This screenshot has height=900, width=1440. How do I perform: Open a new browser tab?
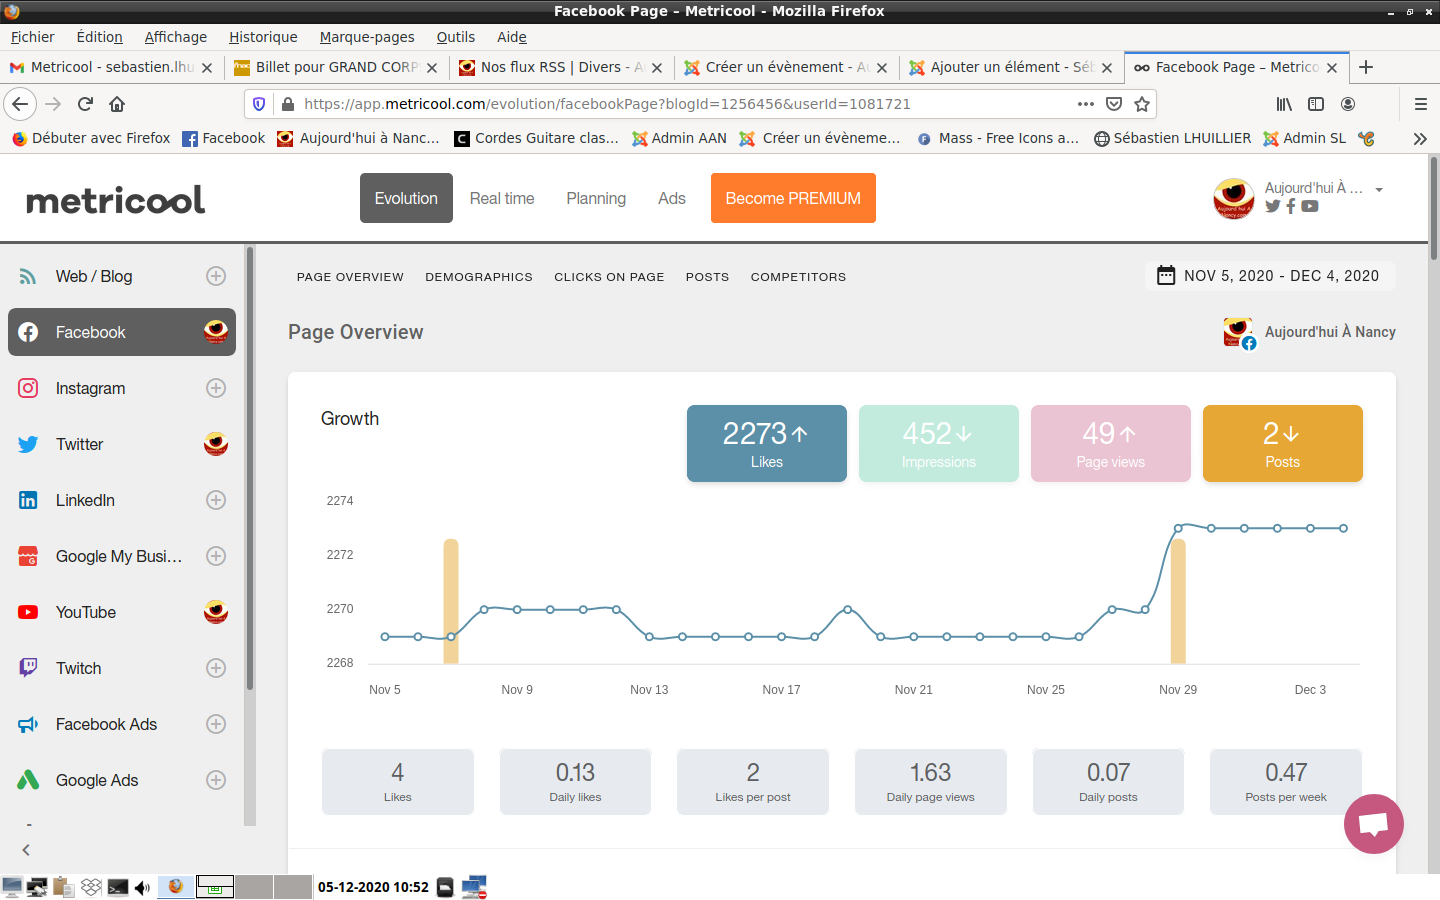point(1366,67)
